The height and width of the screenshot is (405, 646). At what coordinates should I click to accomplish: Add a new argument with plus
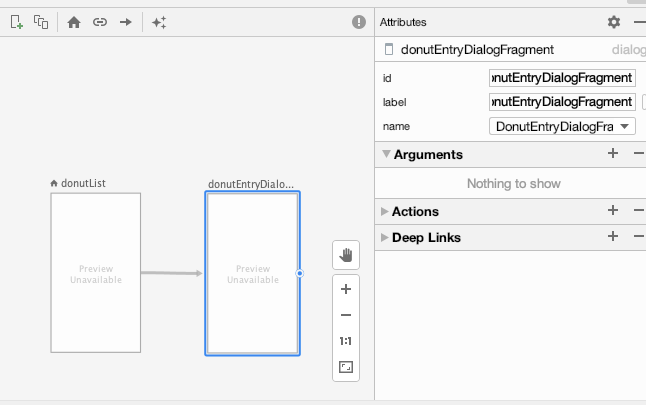click(613, 154)
